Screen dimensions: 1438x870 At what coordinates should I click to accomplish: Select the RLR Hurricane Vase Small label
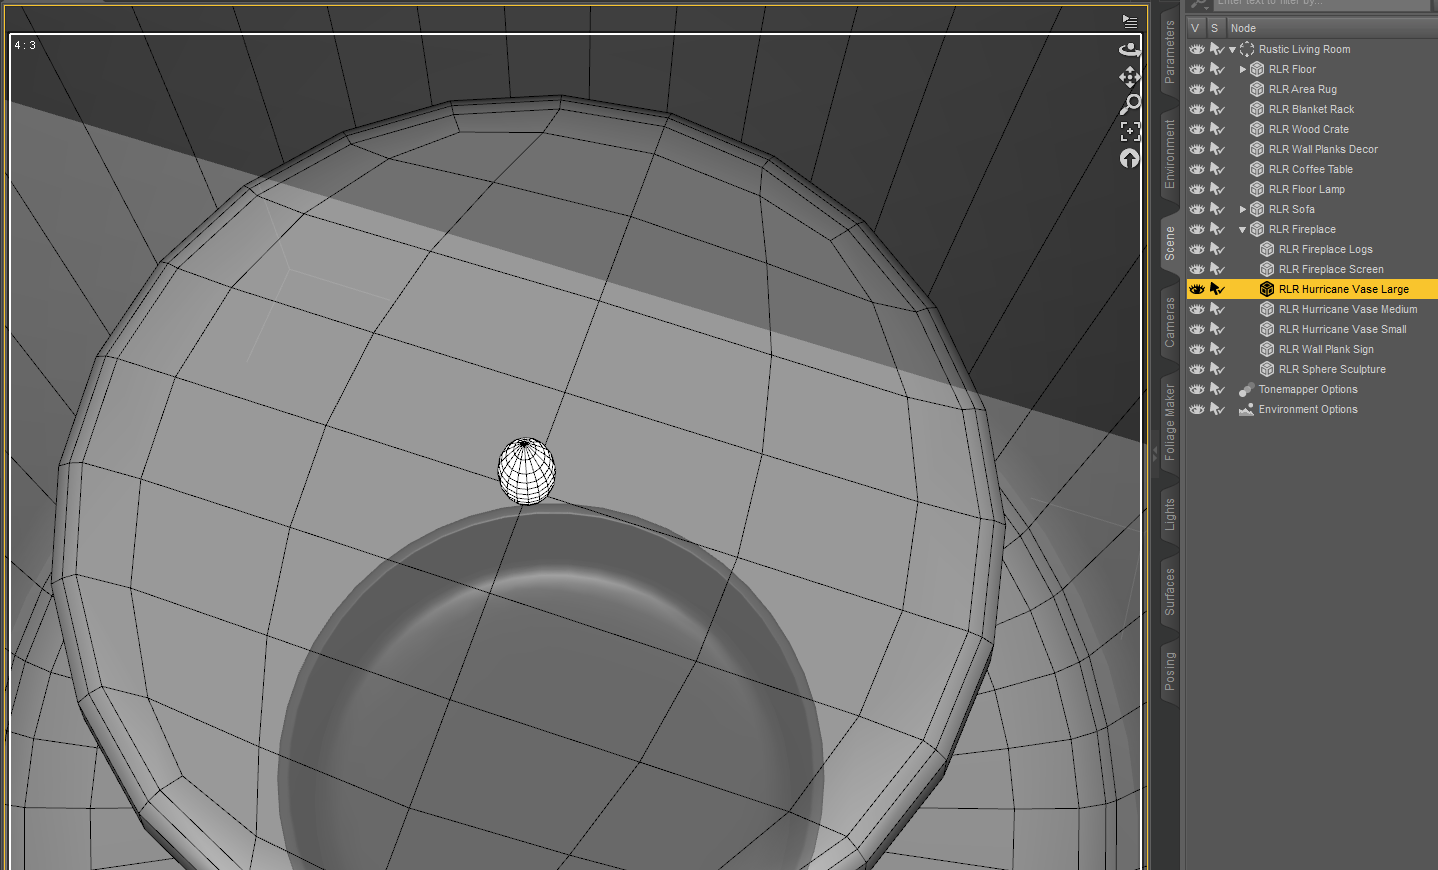[1342, 329]
